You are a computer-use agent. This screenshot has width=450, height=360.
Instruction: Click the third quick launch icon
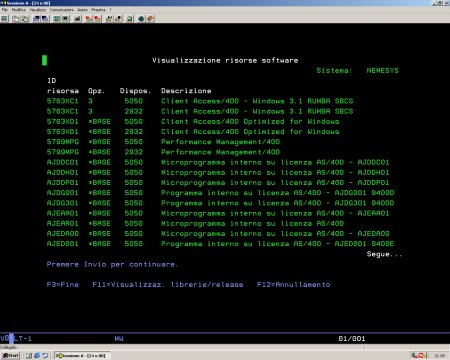[x=45, y=356]
